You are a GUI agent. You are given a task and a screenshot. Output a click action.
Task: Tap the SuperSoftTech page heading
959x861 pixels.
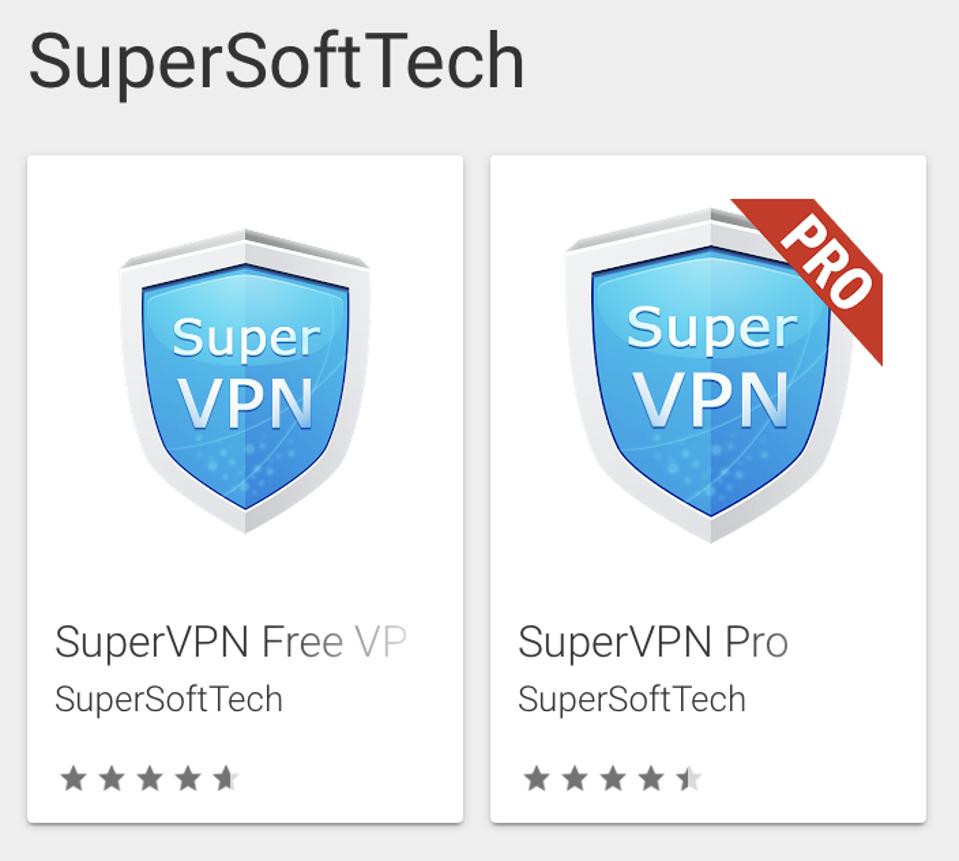coord(276,60)
